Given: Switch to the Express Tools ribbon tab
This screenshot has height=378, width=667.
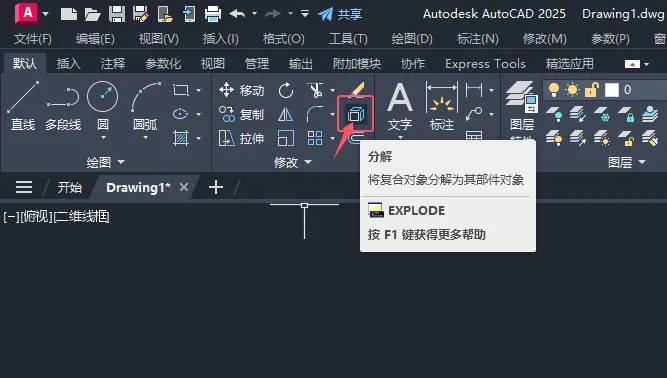Looking at the screenshot, I should 485,64.
